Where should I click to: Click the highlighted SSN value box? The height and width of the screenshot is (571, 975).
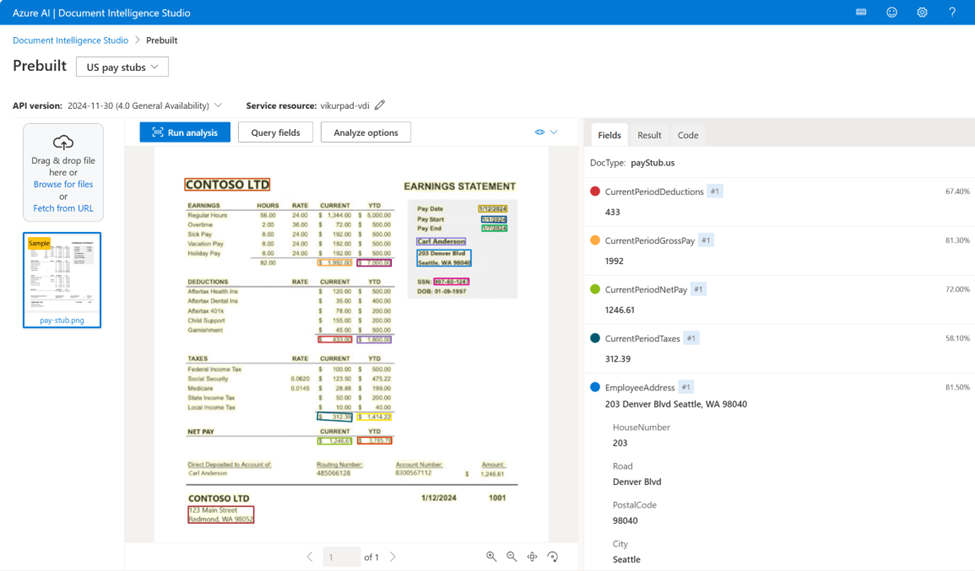(x=451, y=282)
